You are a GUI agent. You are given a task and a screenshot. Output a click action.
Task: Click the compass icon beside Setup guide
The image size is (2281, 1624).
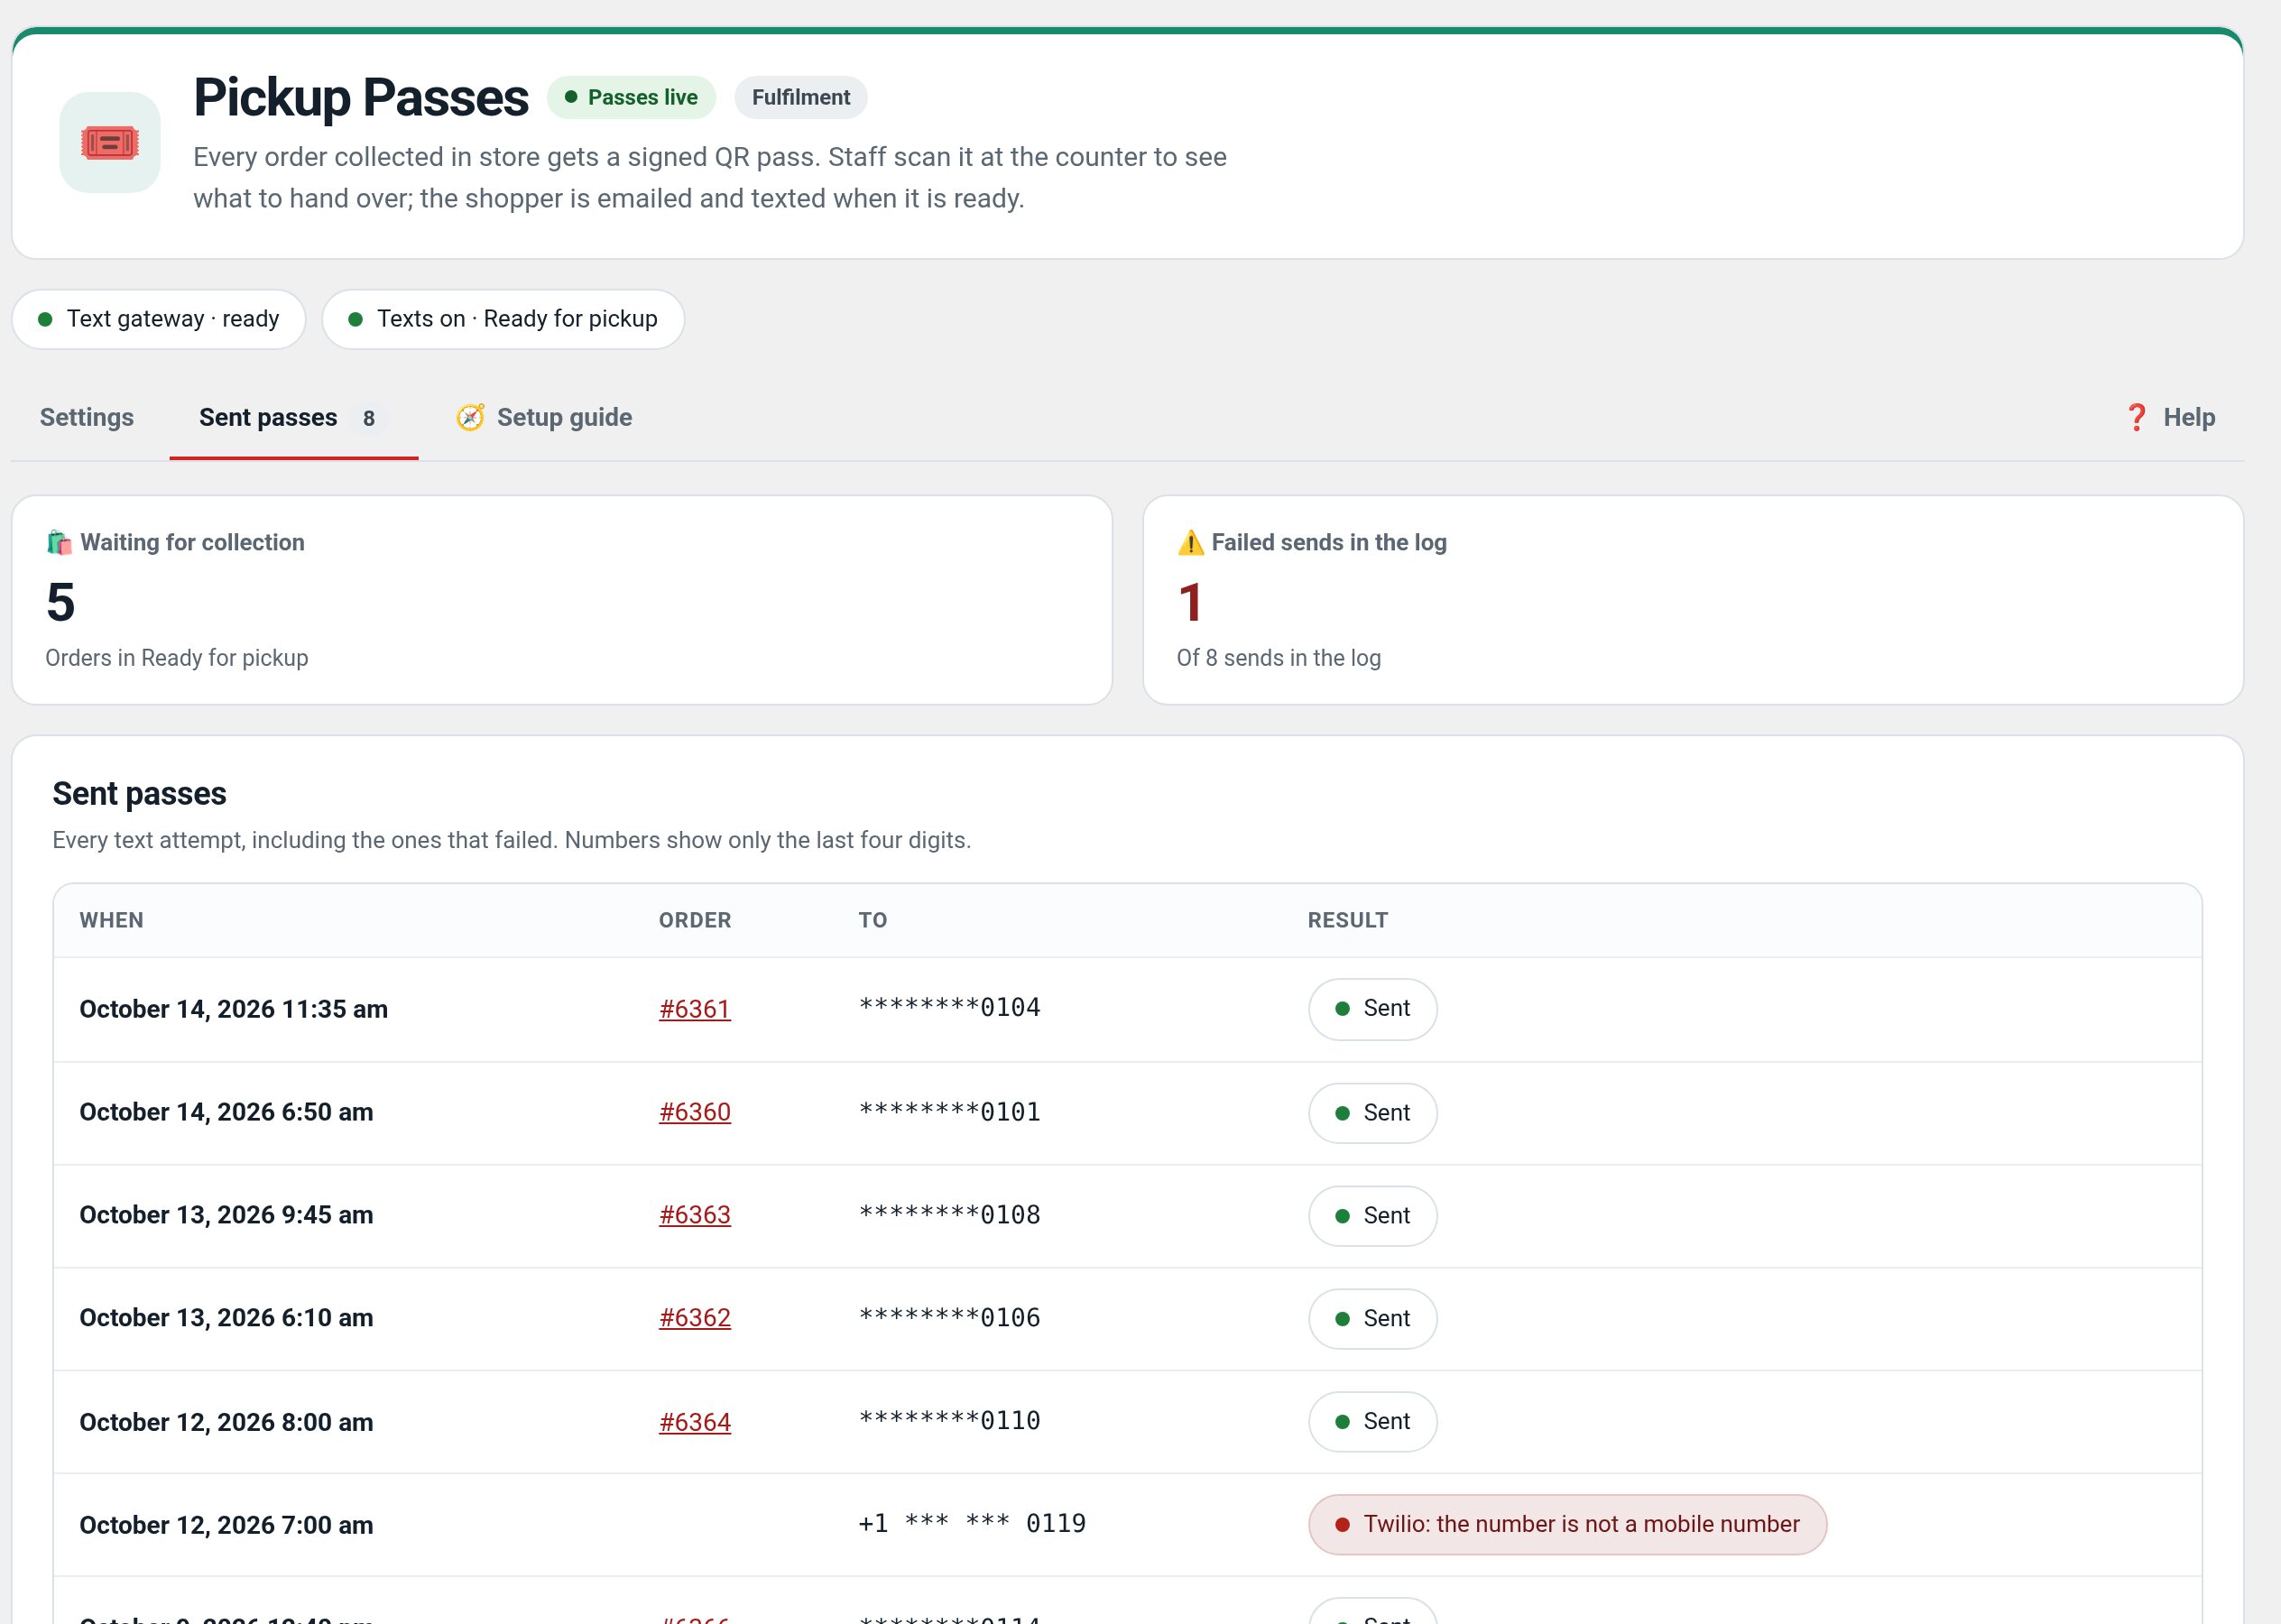pos(470,417)
